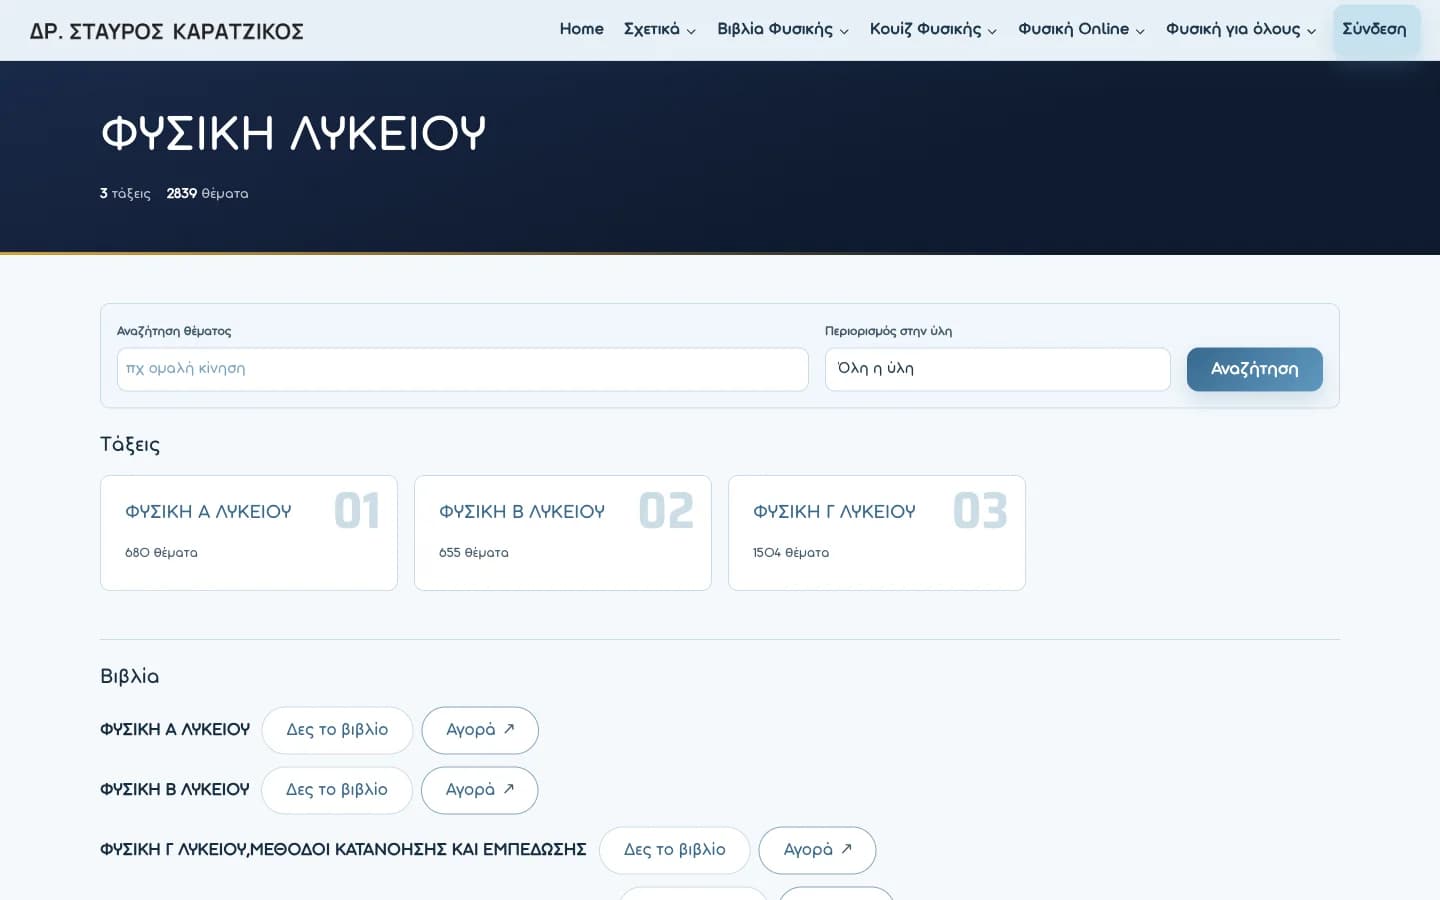Click the 1504 θέματα count text

[x=791, y=553]
